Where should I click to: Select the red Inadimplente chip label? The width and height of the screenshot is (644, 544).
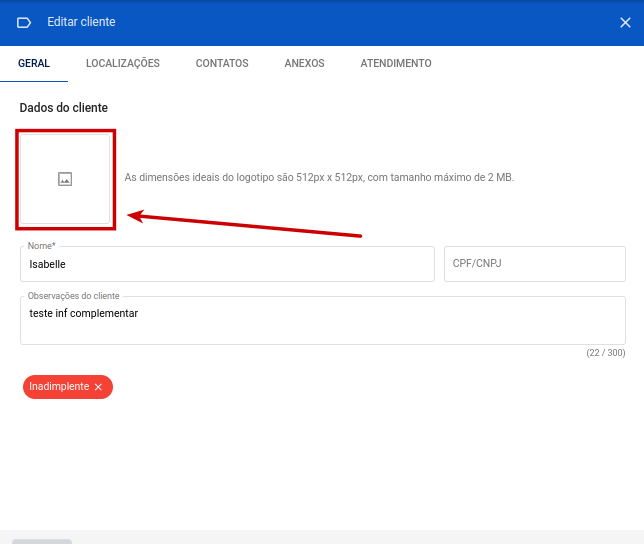[x=59, y=387]
